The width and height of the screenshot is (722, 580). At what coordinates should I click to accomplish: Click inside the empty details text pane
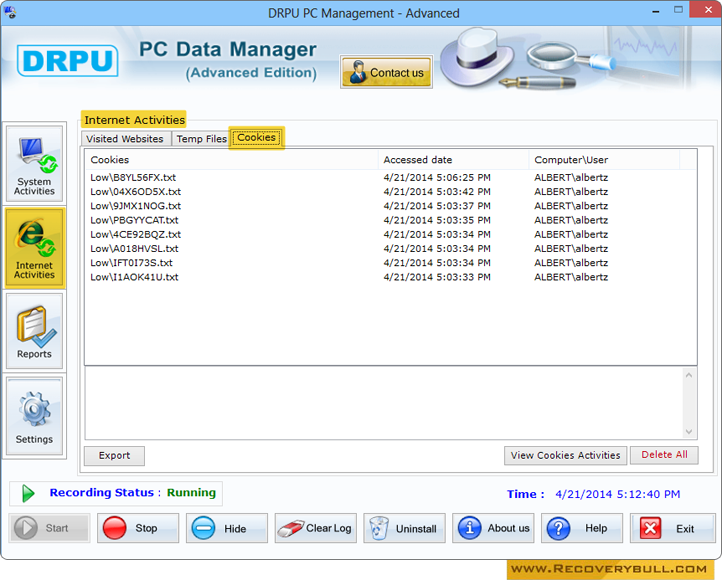click(384, 403)
